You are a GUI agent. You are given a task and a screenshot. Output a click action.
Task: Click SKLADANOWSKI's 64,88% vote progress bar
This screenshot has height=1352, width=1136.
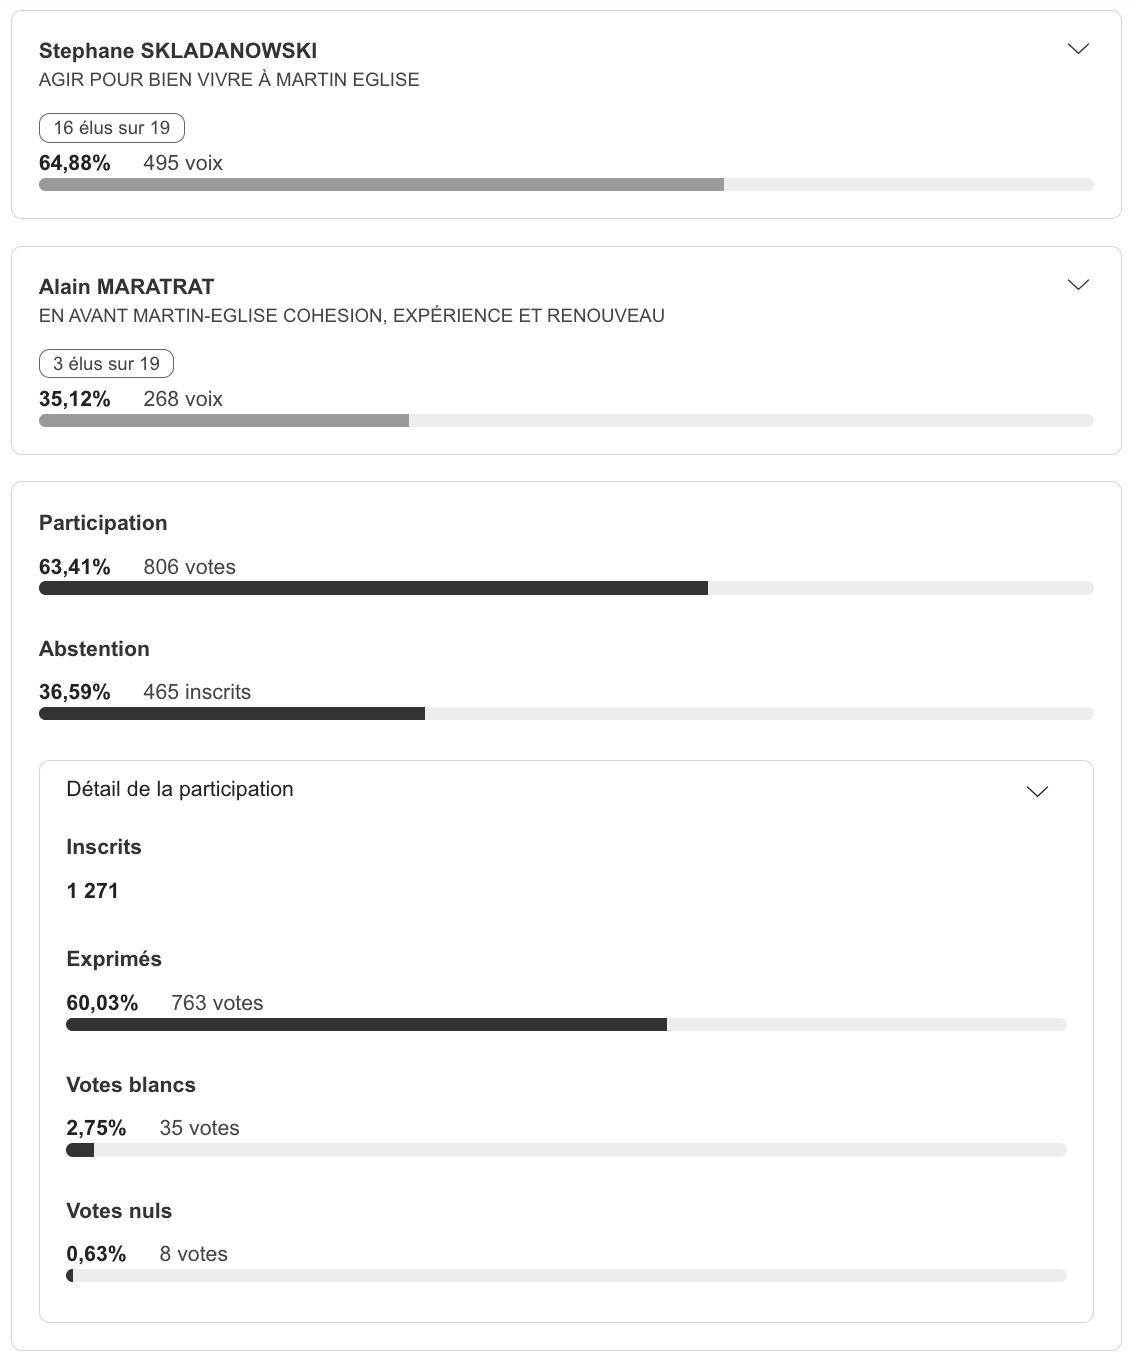566,184
